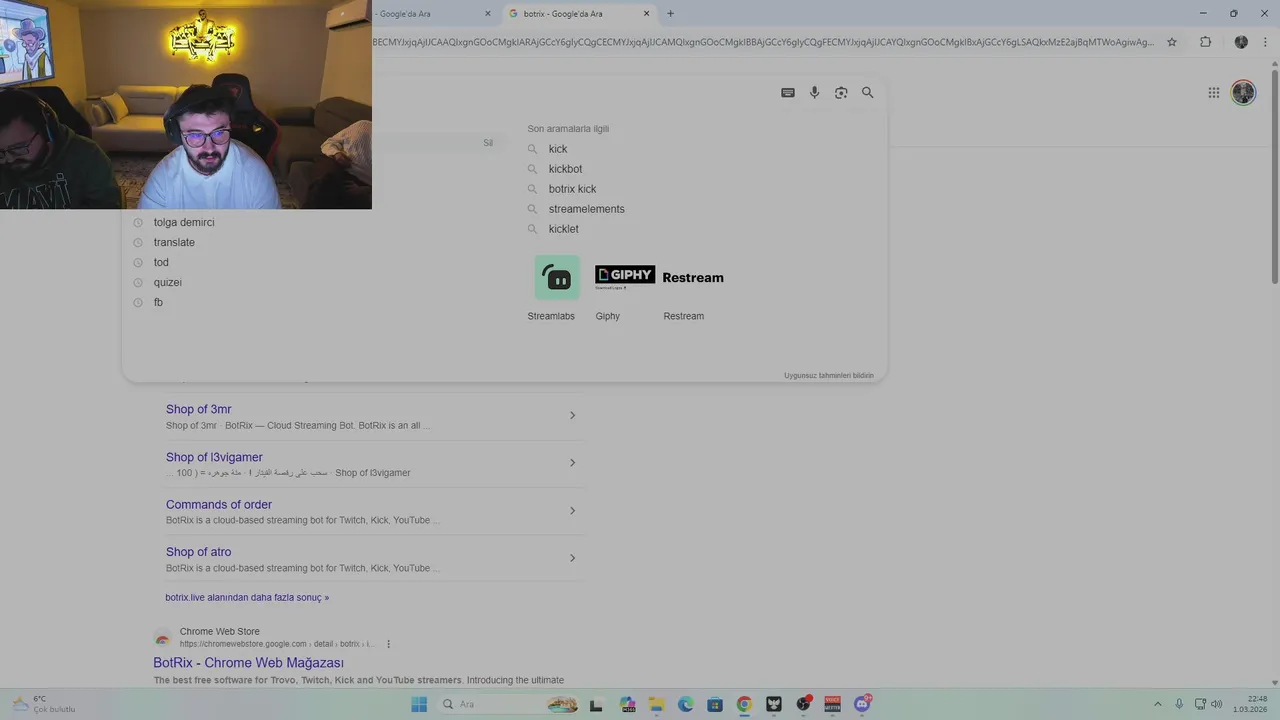Viewport: 1280px width, 720px height.
Task: Bookmark this page with the star icon
Action: [x=1172, y=42]
